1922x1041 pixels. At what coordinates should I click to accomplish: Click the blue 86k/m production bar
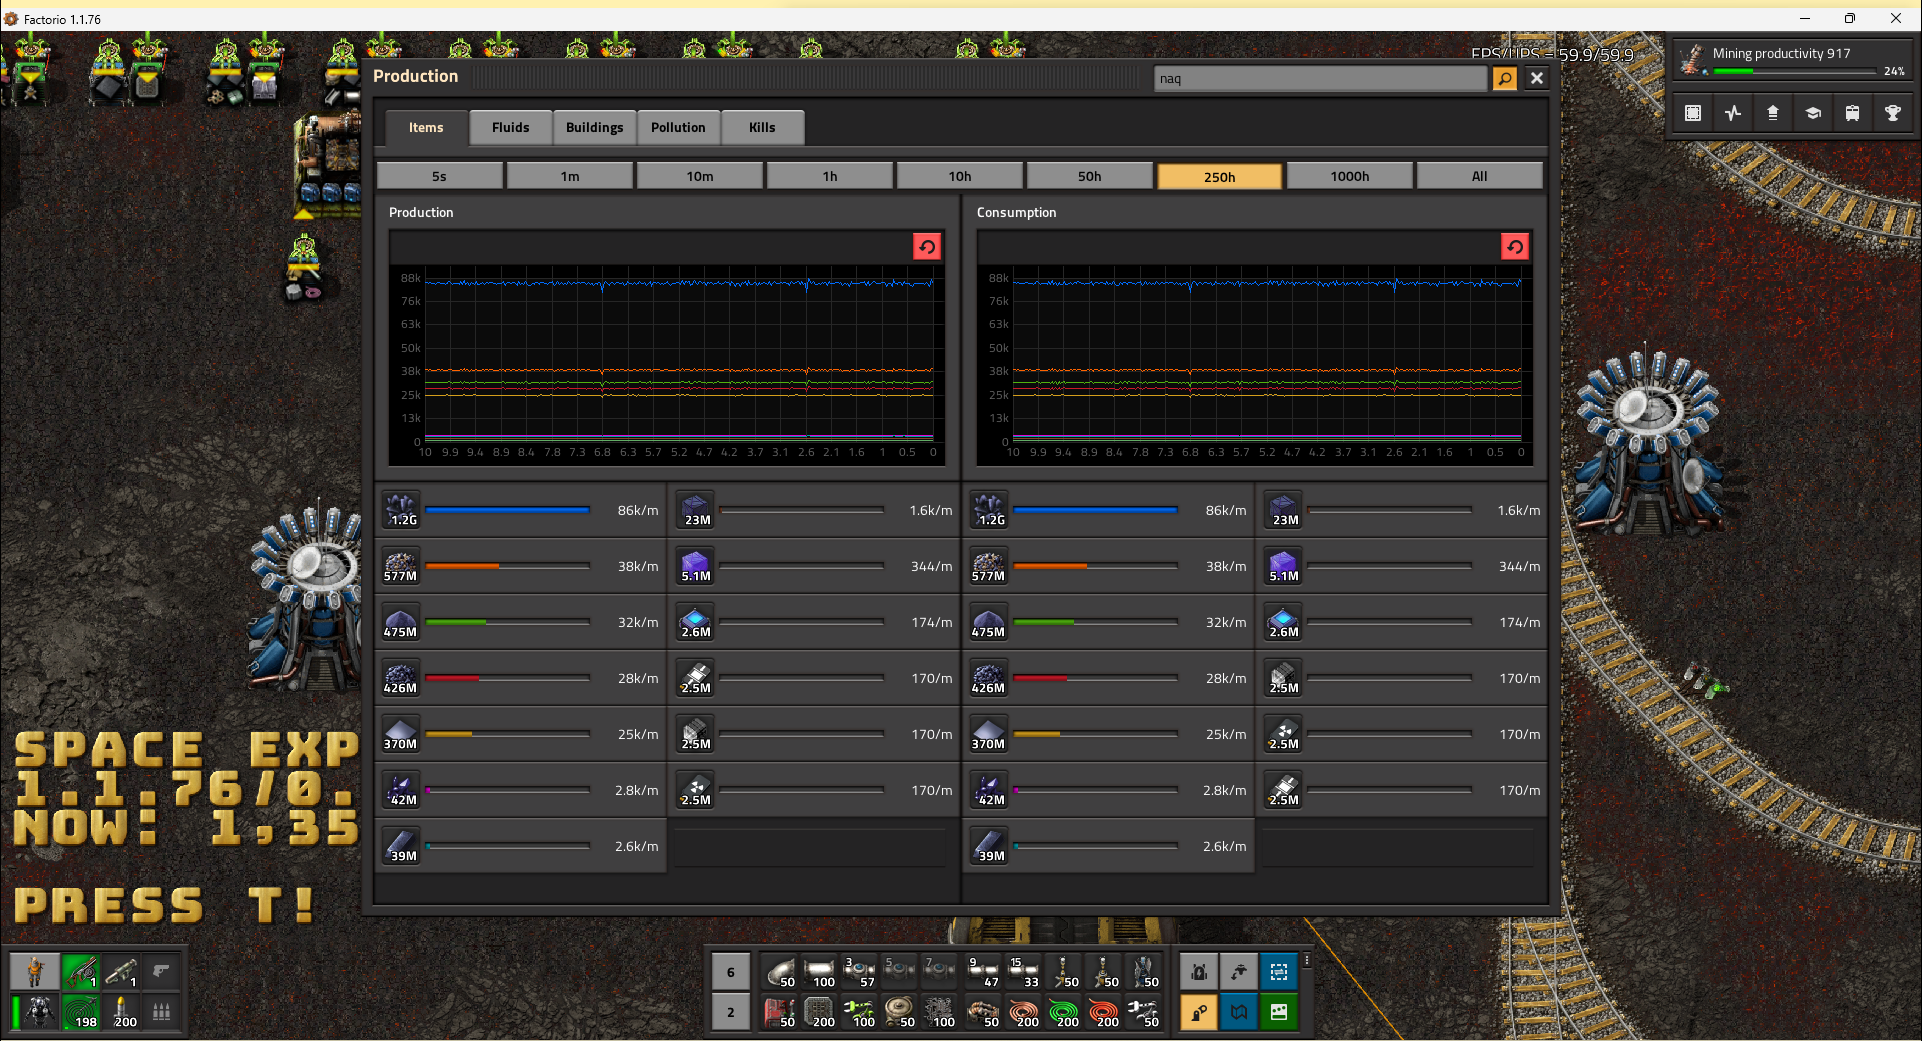[x=508, y=510]
